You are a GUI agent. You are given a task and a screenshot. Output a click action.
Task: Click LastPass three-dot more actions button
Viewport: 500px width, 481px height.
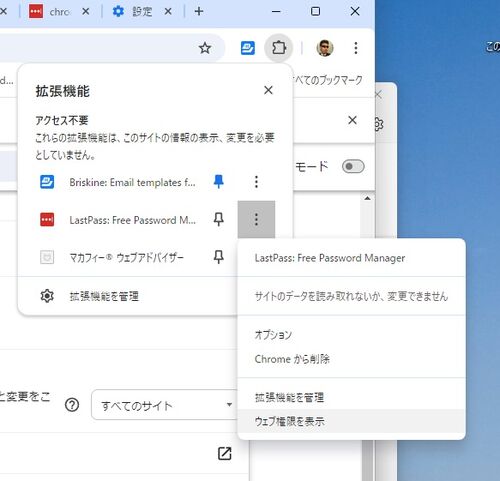[256, 219]
